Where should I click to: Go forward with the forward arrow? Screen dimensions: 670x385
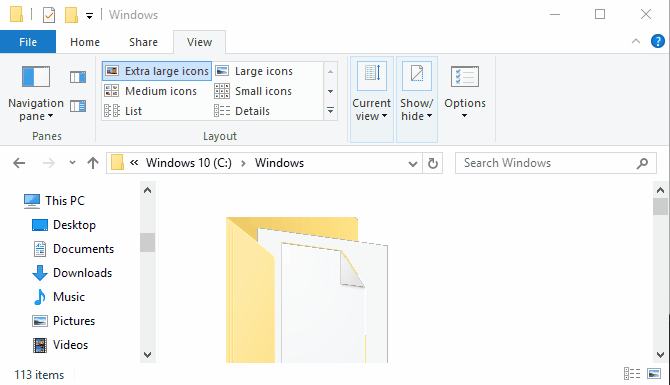click(49, 163)
